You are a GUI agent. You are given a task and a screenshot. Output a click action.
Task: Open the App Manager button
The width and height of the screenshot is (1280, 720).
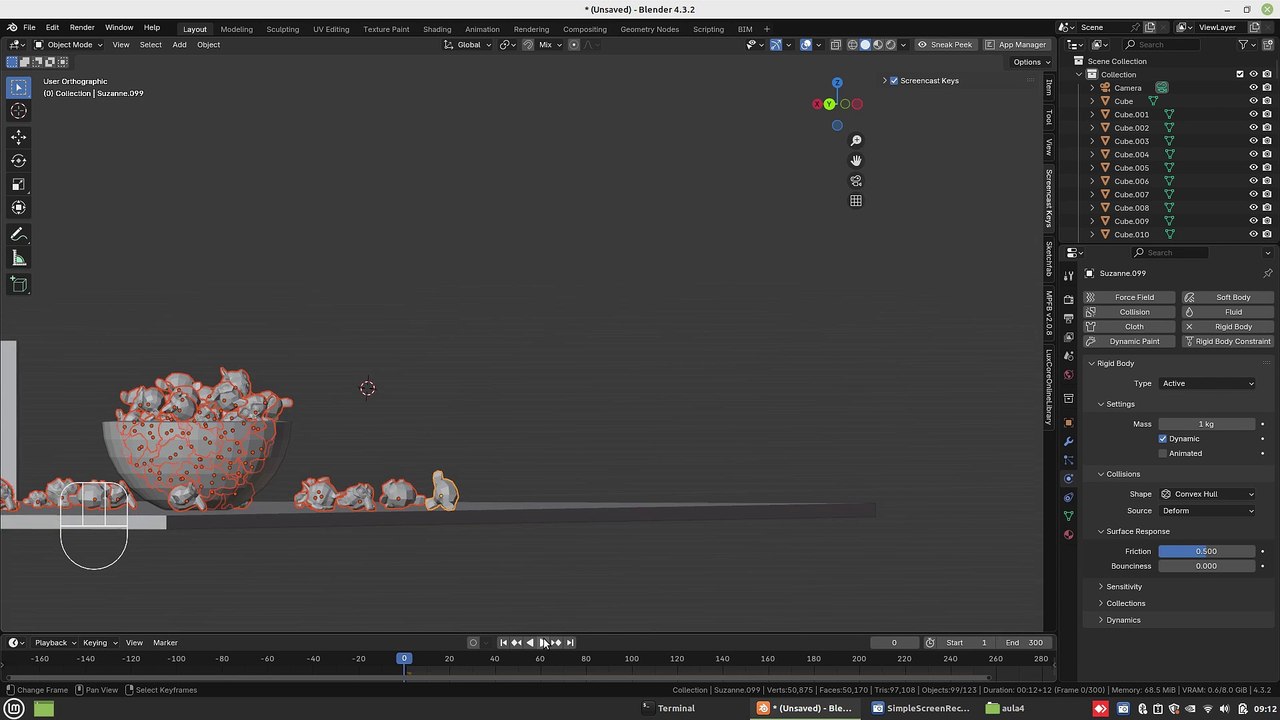(x=1015, y=44)
